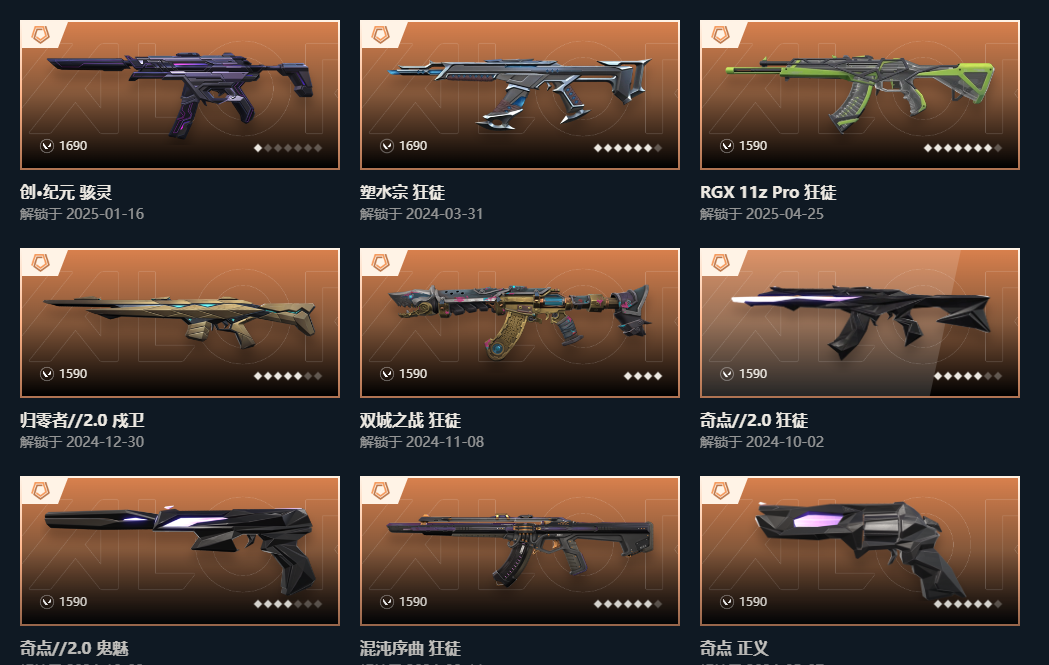Open RGX 11z Pro 狂徒 green rifle card
This screenshot has width=1049, height=665.
click(860, 95)
